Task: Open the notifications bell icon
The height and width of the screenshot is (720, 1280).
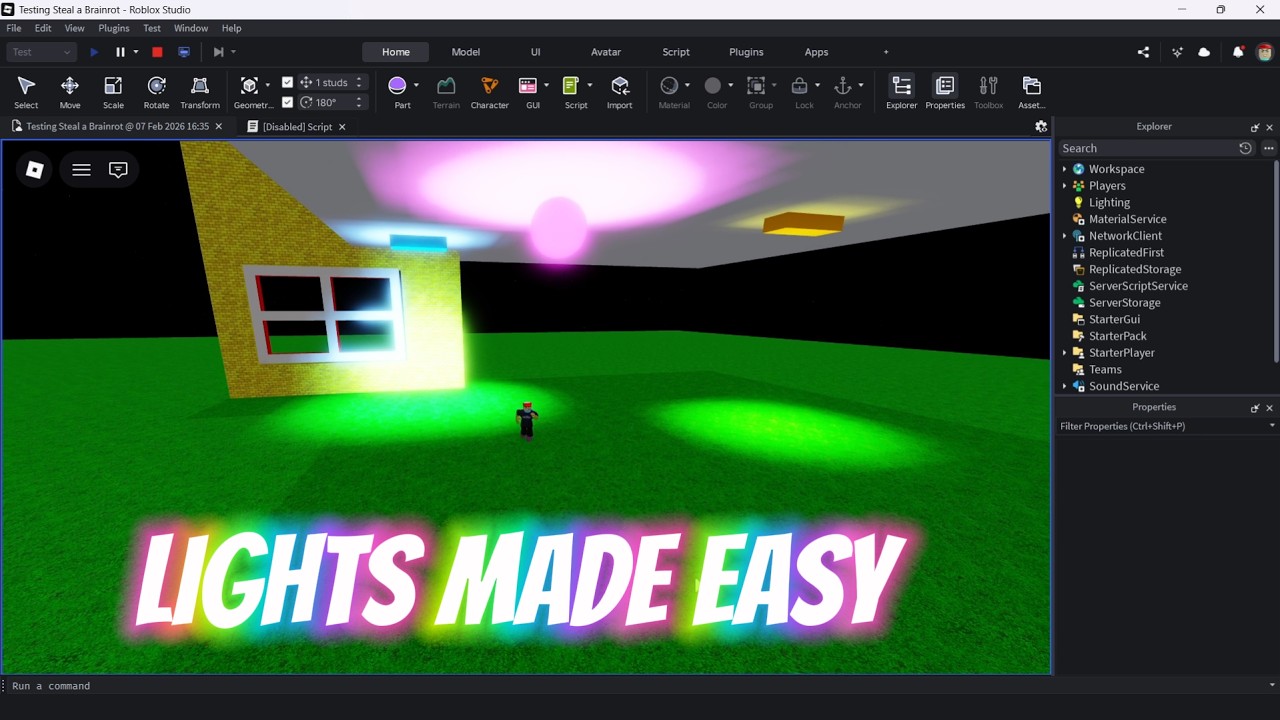Action: pos(1238,52)
